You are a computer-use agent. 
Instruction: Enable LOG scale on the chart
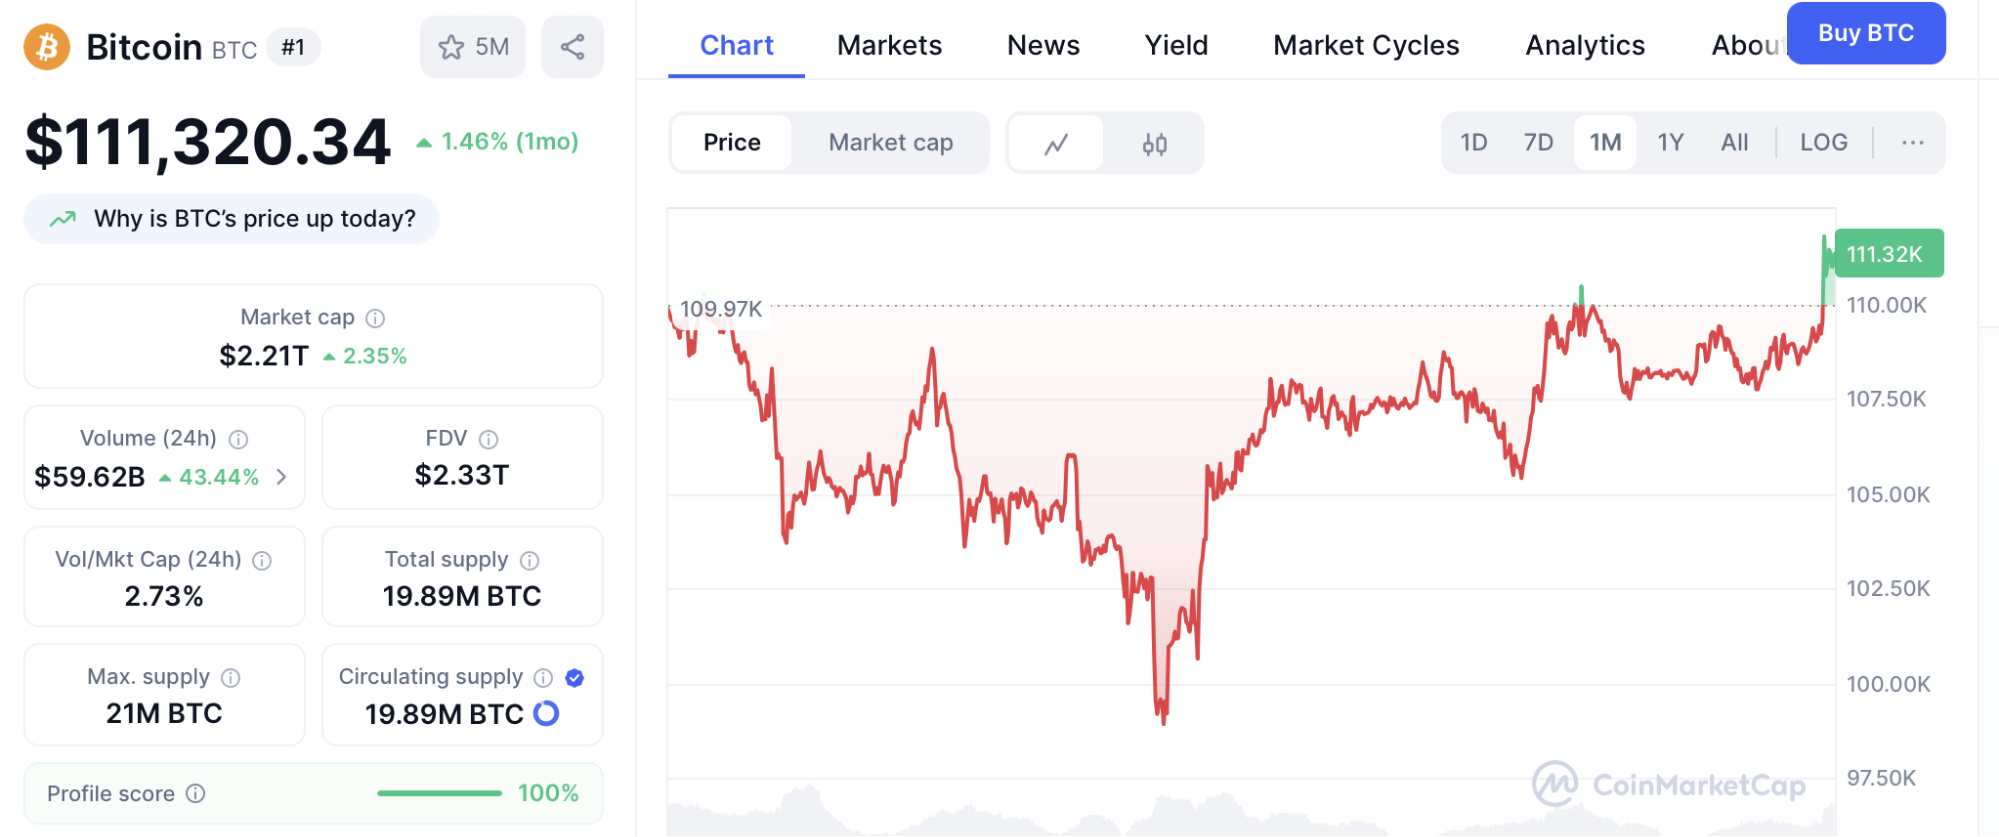[1823, 142]
